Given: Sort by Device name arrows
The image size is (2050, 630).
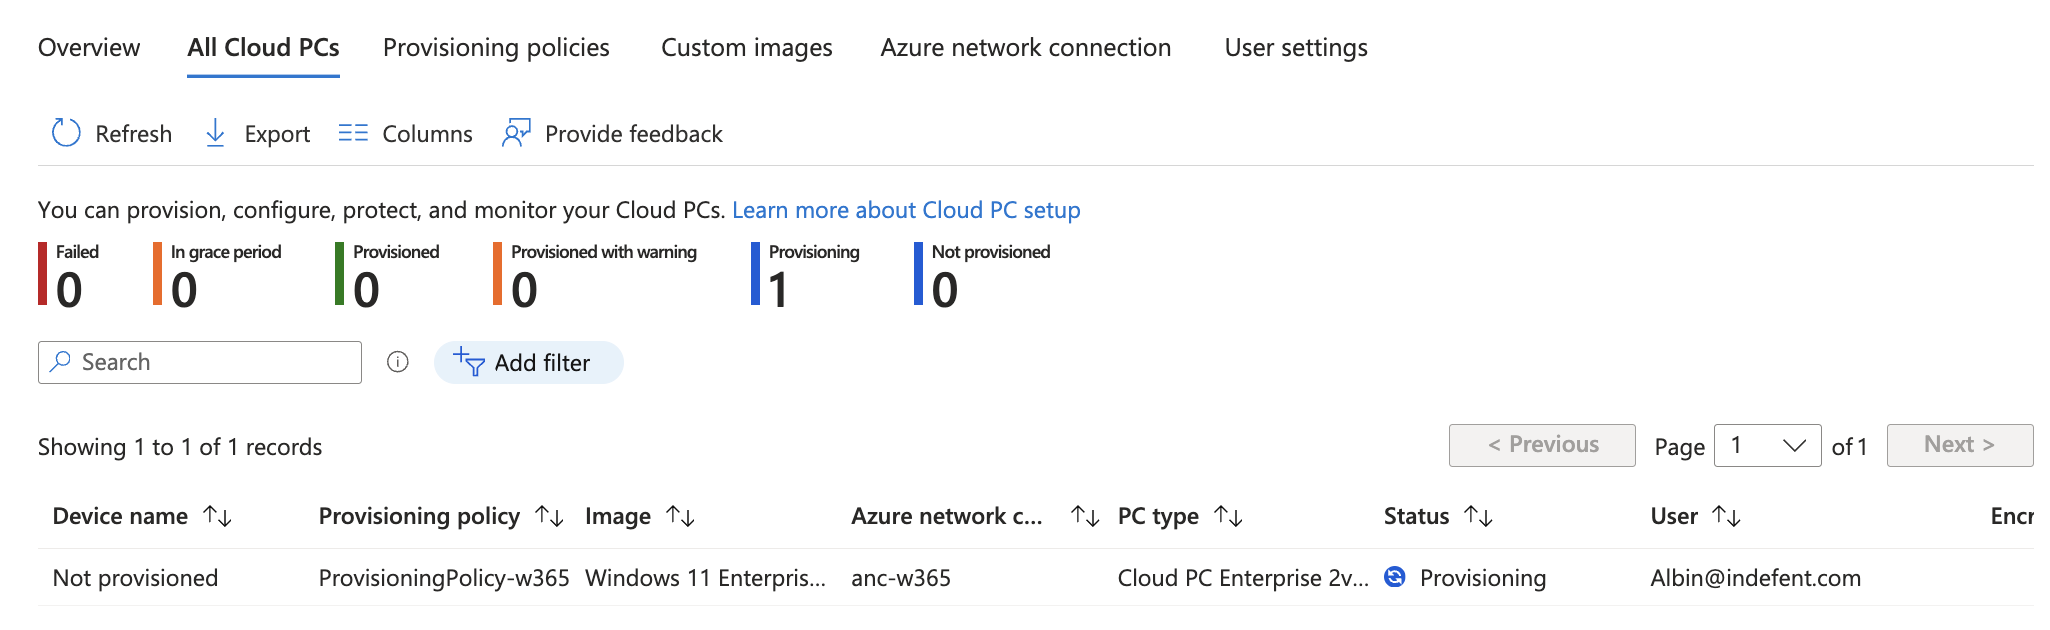Looking at the screenshot, I should [217, 516].
